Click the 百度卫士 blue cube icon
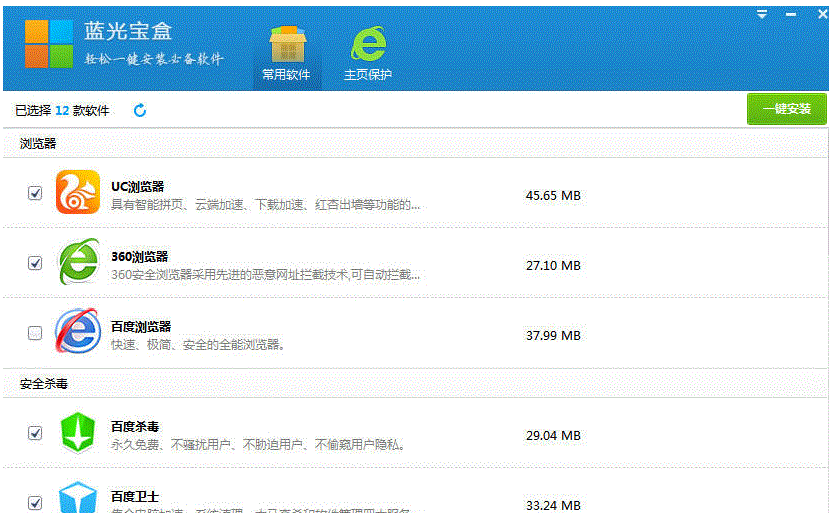The width and height of the screenshot is (829, 513). click(x=77, y=499)
